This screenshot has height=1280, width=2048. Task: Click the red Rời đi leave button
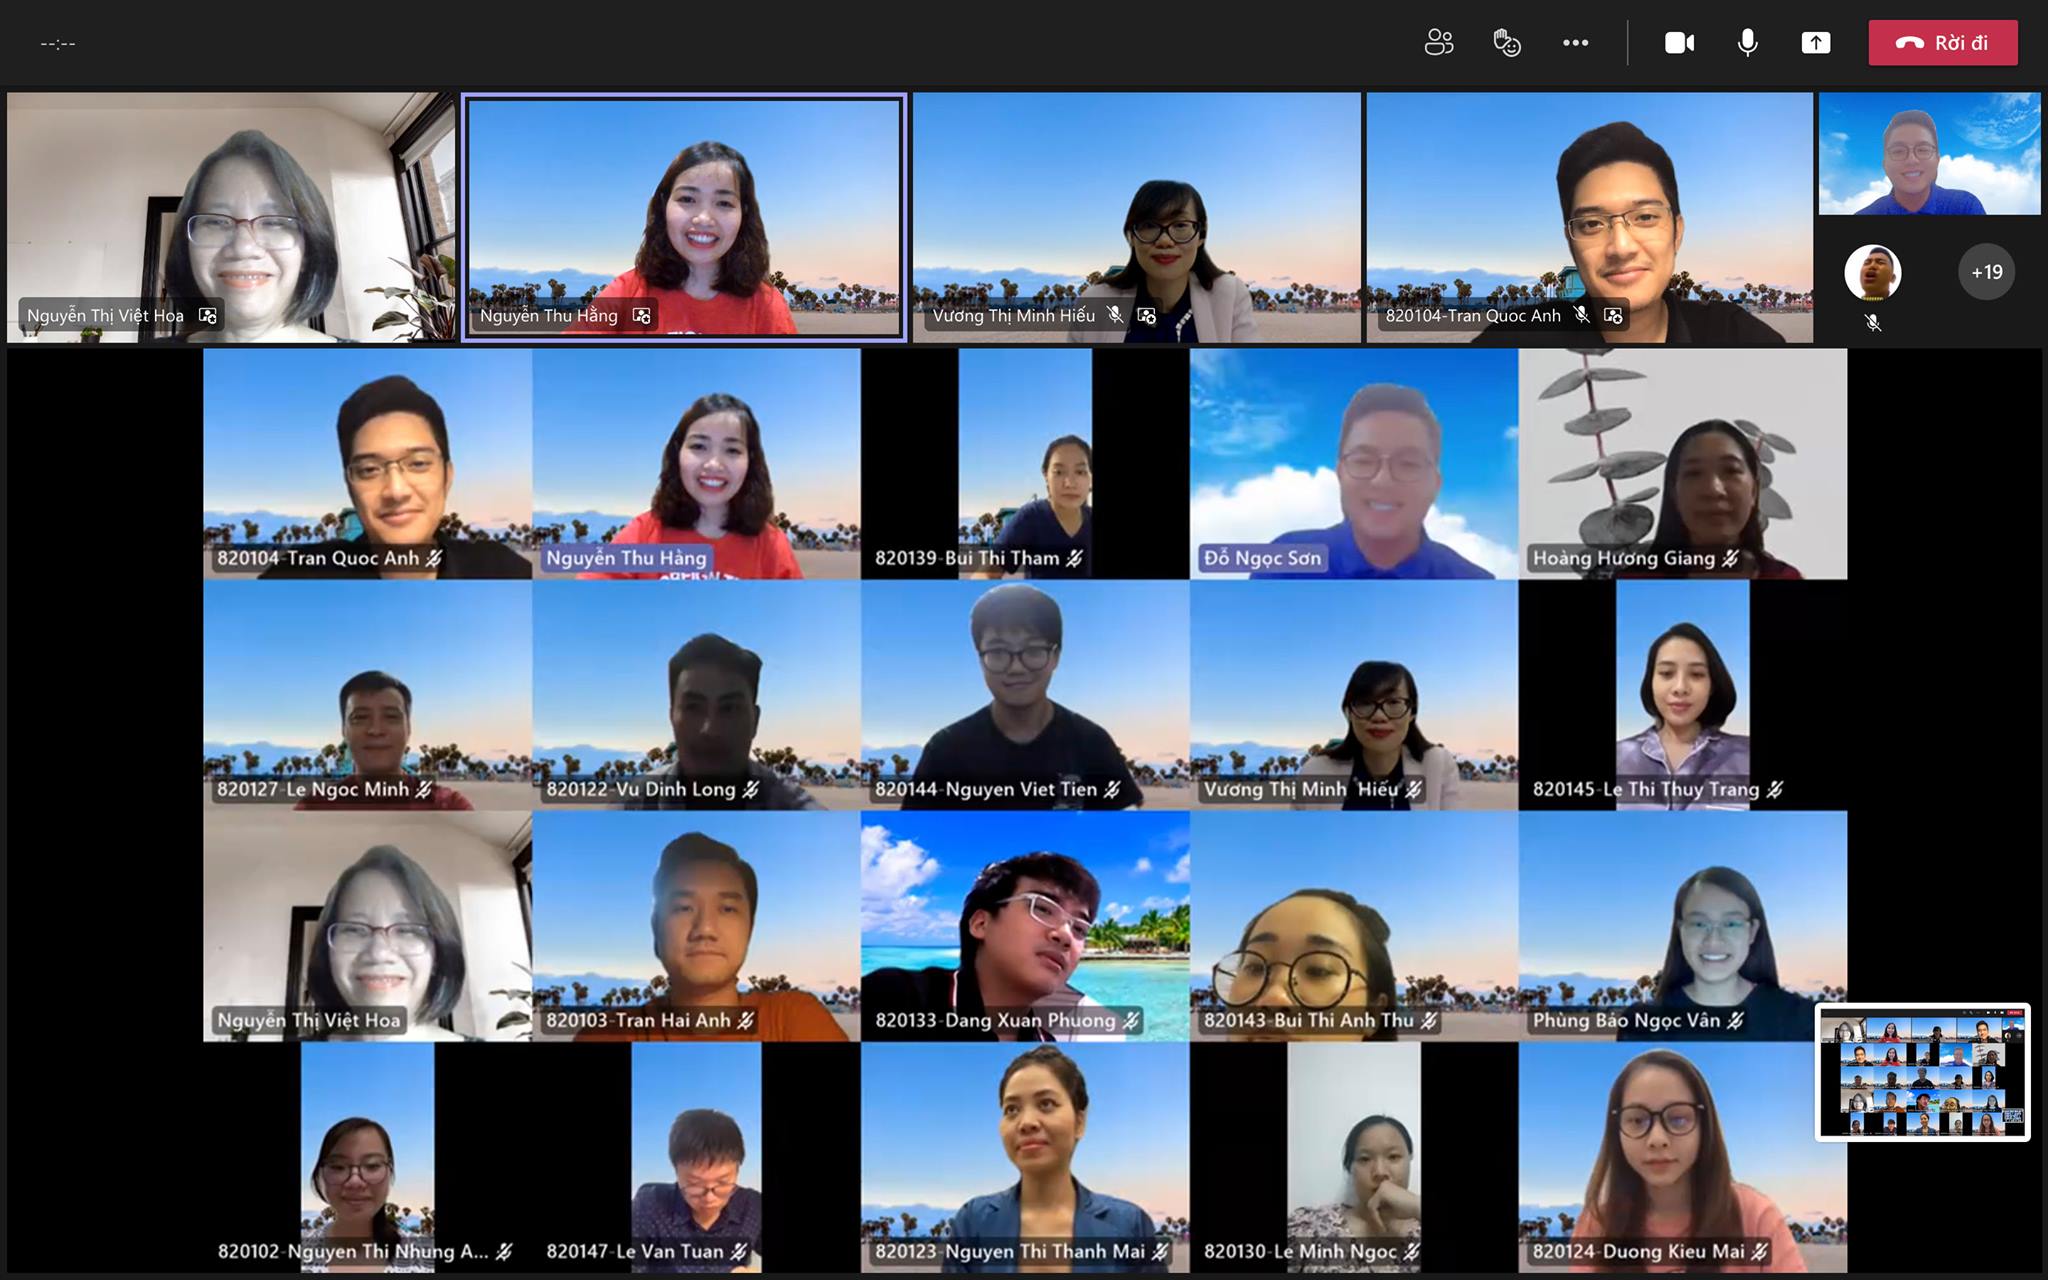(1942, 42)
